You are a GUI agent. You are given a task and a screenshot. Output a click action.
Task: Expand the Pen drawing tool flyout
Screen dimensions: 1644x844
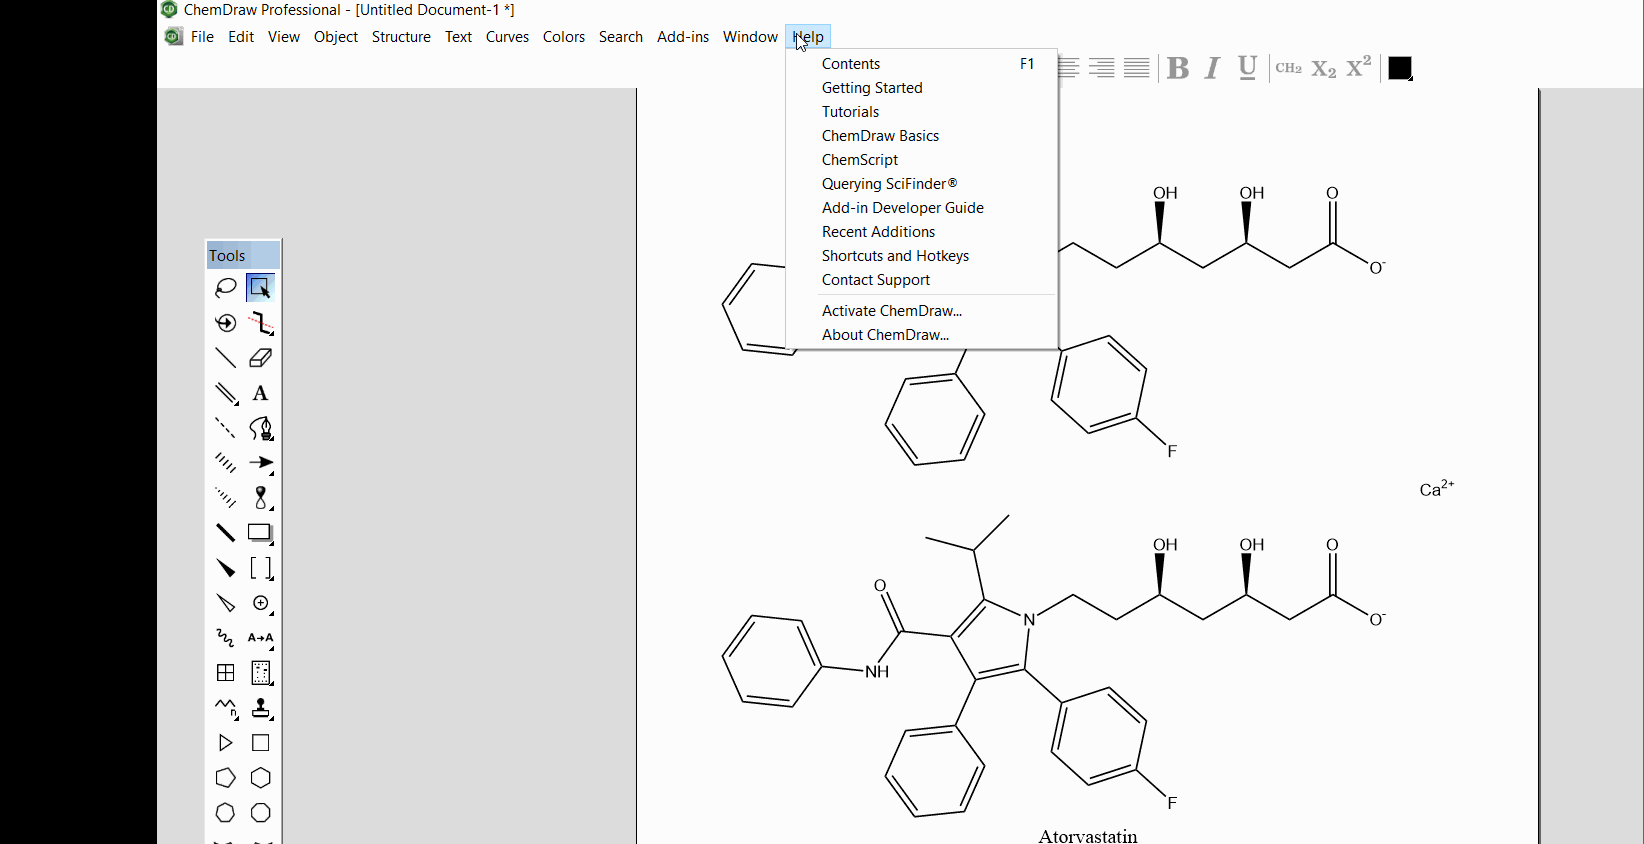pyautogui.click(x=261, y=428)
